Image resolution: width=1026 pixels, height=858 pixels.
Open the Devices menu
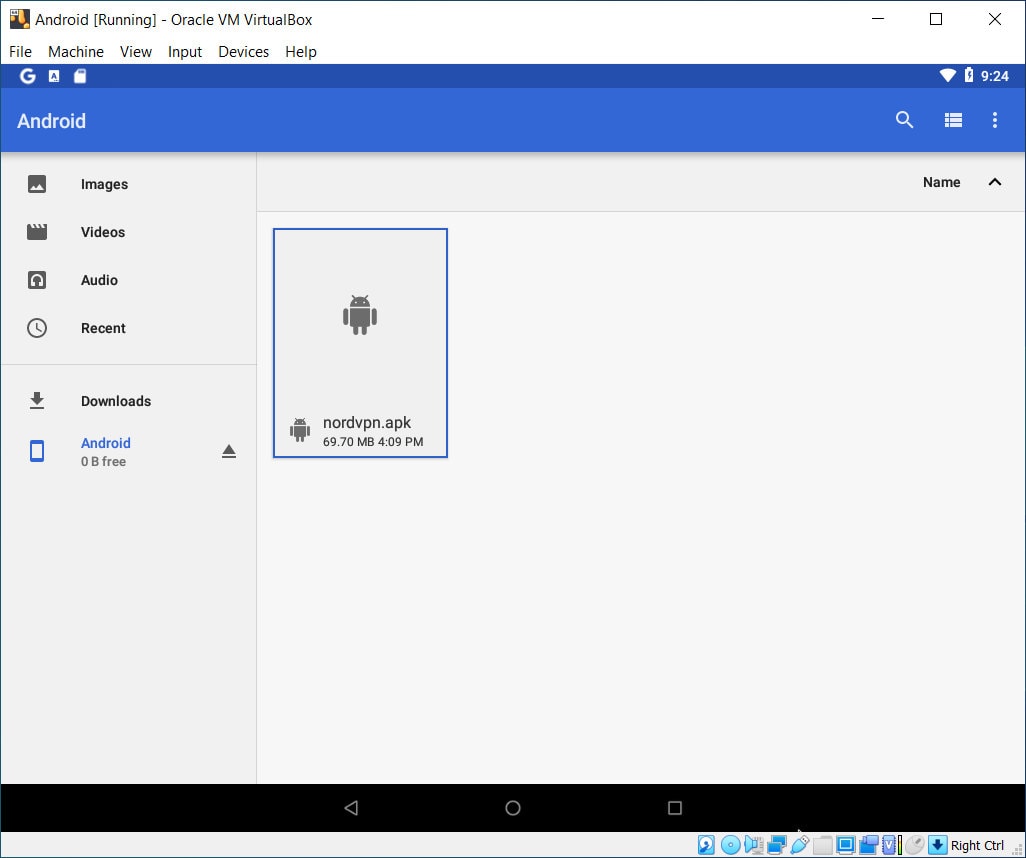(243, 52)
